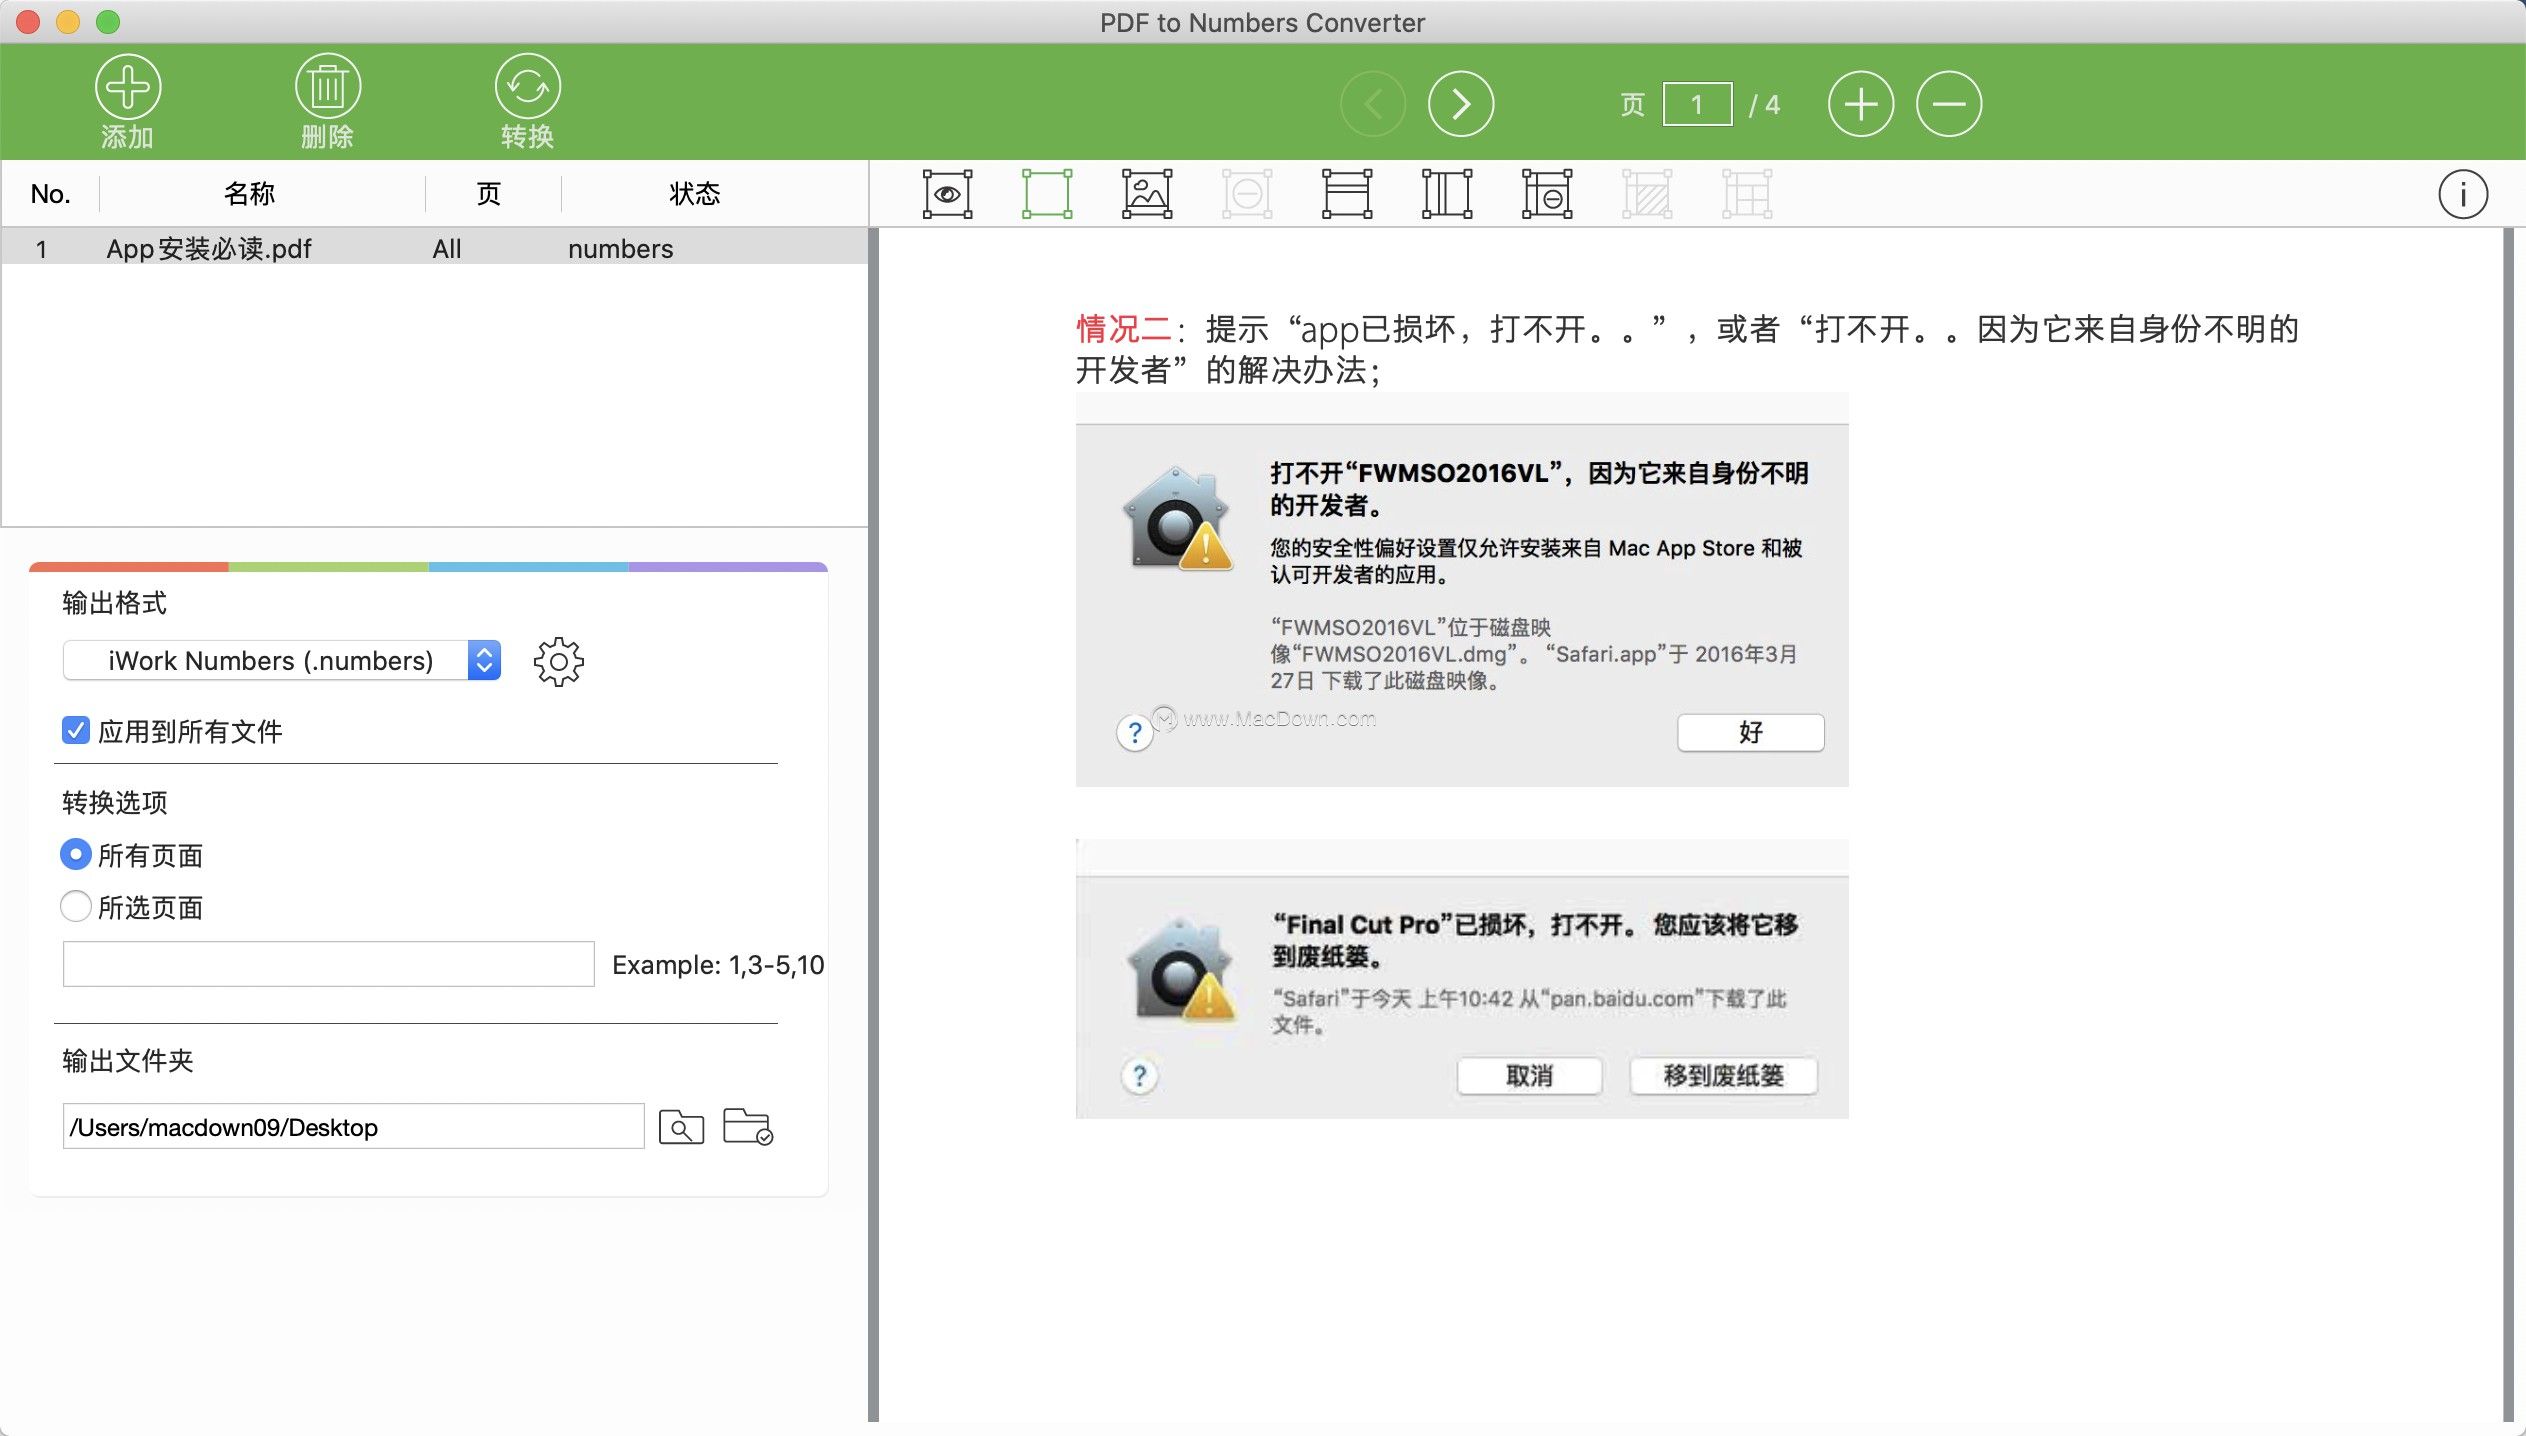Click the Example: 1,3-5,10 hint text
2526x1436 pixels.
(x=718, y=964)
